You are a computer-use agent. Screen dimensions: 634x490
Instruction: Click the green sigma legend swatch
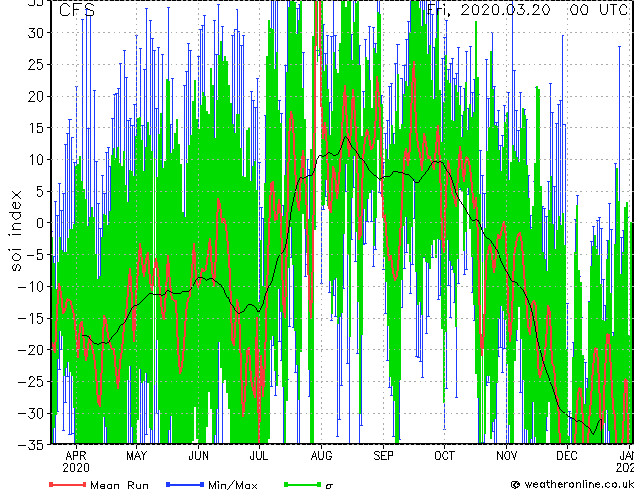click(302, 484)
